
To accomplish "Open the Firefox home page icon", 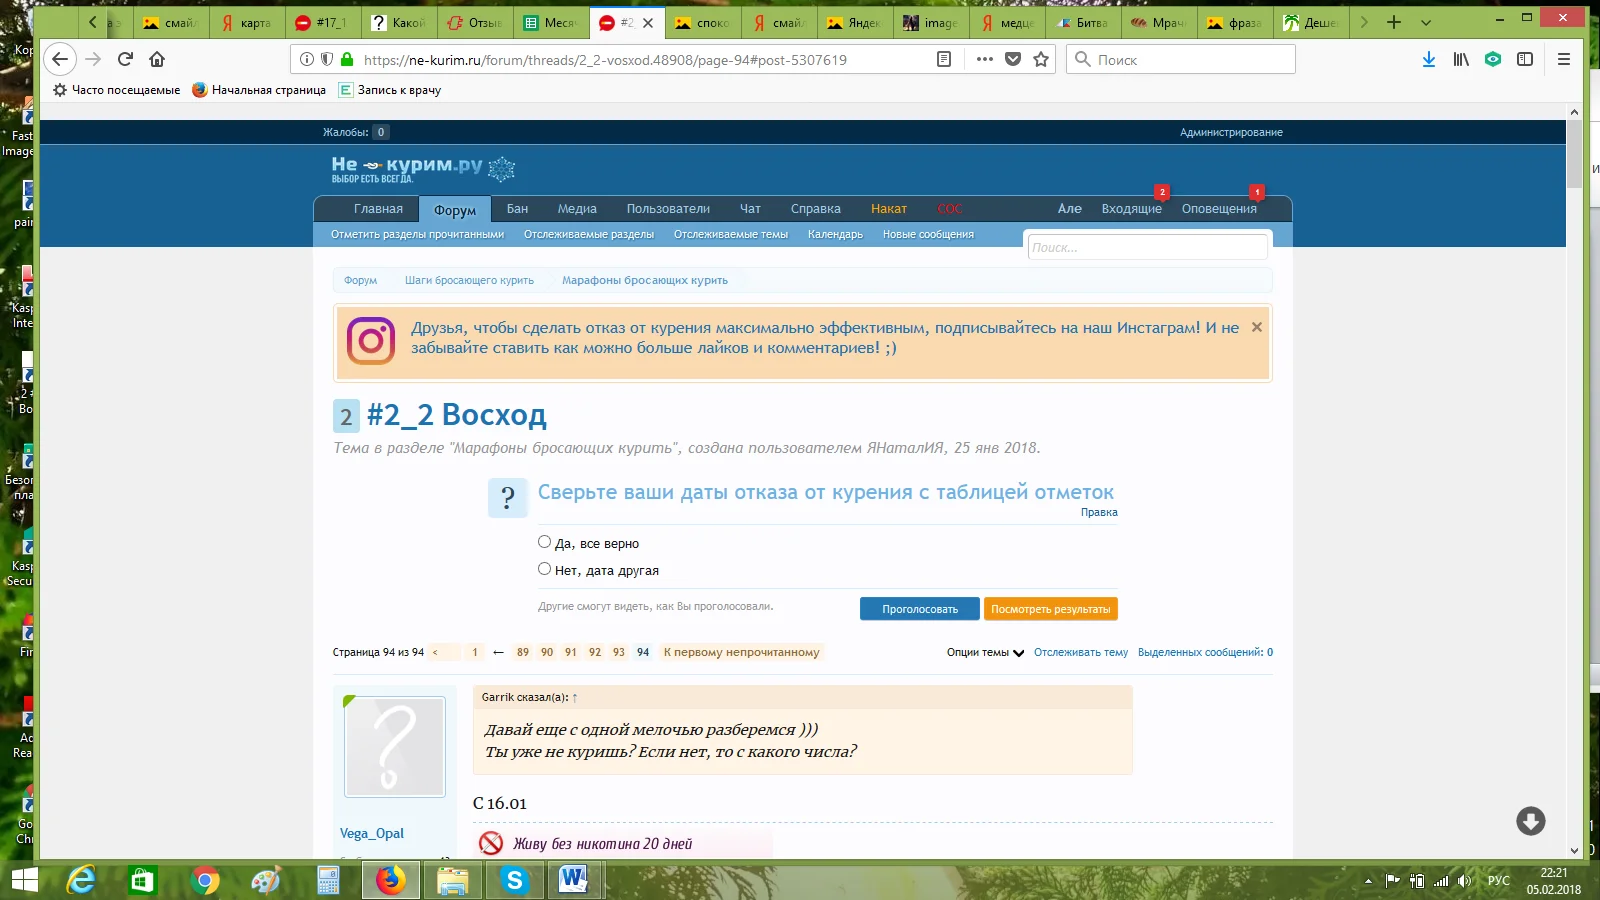I will click(x=157, y=59).
